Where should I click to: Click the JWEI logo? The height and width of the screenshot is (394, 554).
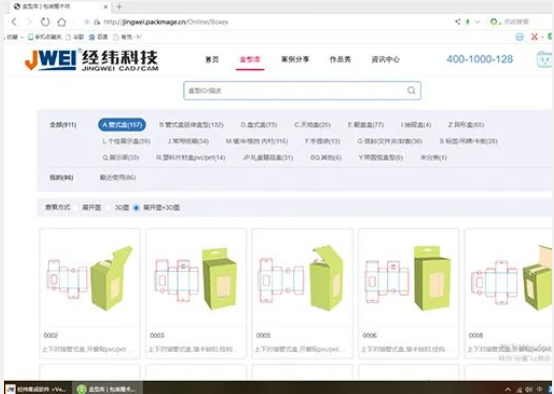click(91, 59)
